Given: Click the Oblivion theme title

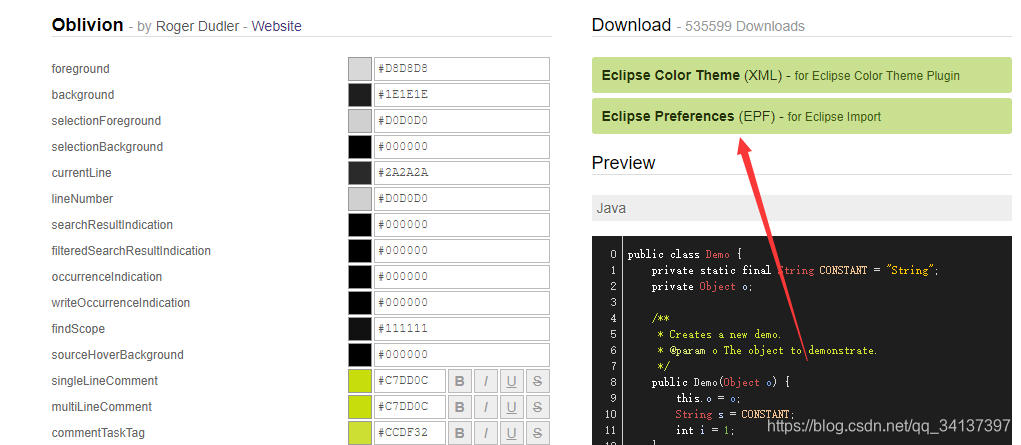Looking at the screenshot, I should click(87, 25).
